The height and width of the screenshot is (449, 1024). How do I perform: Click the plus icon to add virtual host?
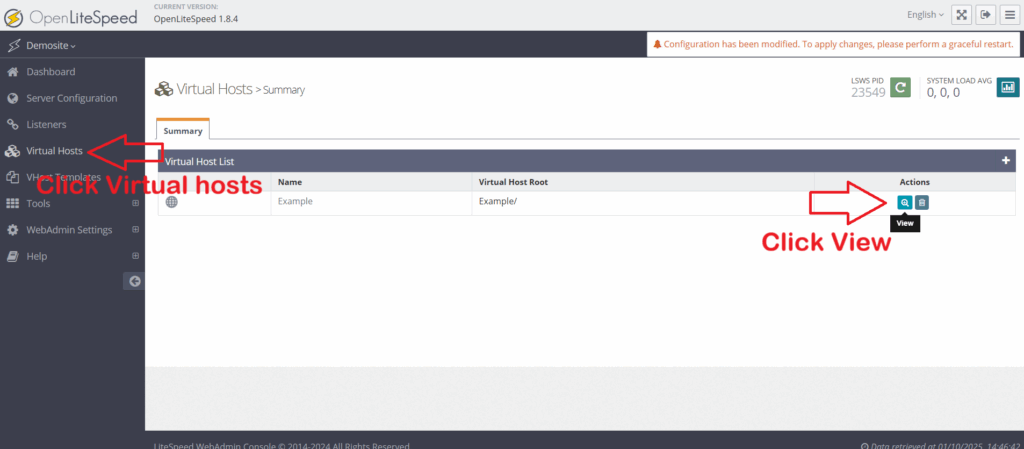pyautogui.click(x=1006, y=160)
